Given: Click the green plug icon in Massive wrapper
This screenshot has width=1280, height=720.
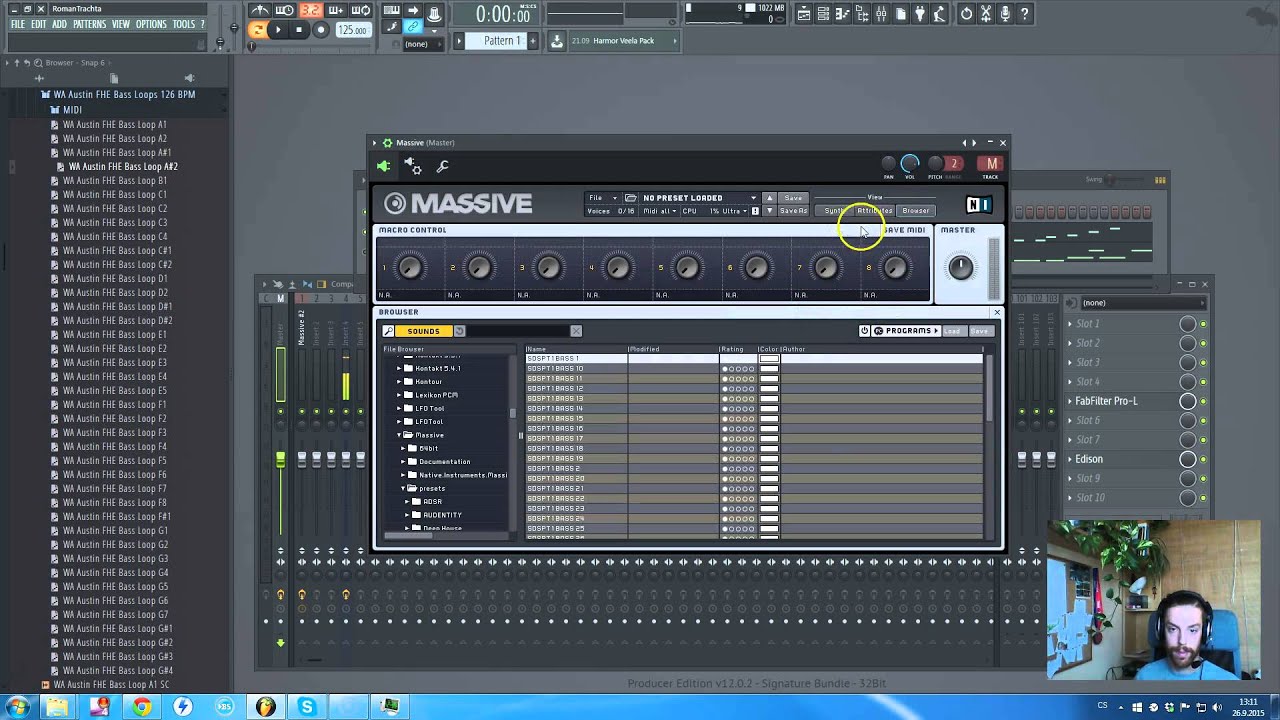Looking at the screenshot, I should pos(384,166).
